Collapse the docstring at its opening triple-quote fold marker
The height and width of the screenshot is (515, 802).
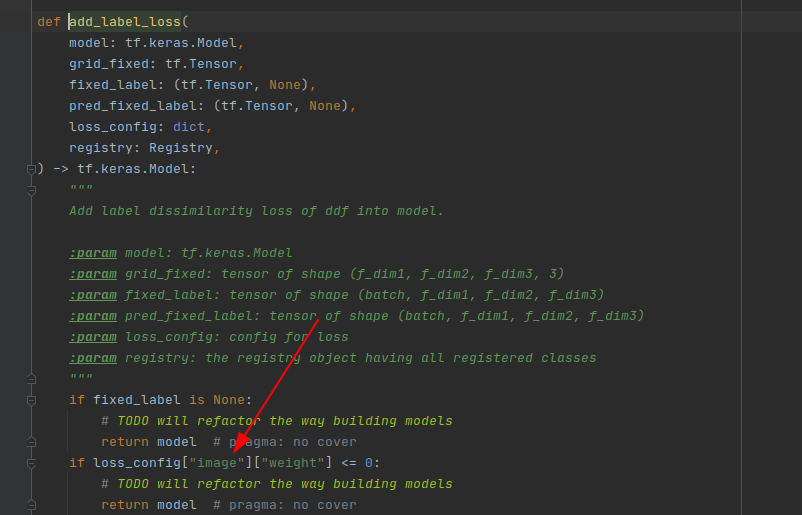tap(31, 190)
